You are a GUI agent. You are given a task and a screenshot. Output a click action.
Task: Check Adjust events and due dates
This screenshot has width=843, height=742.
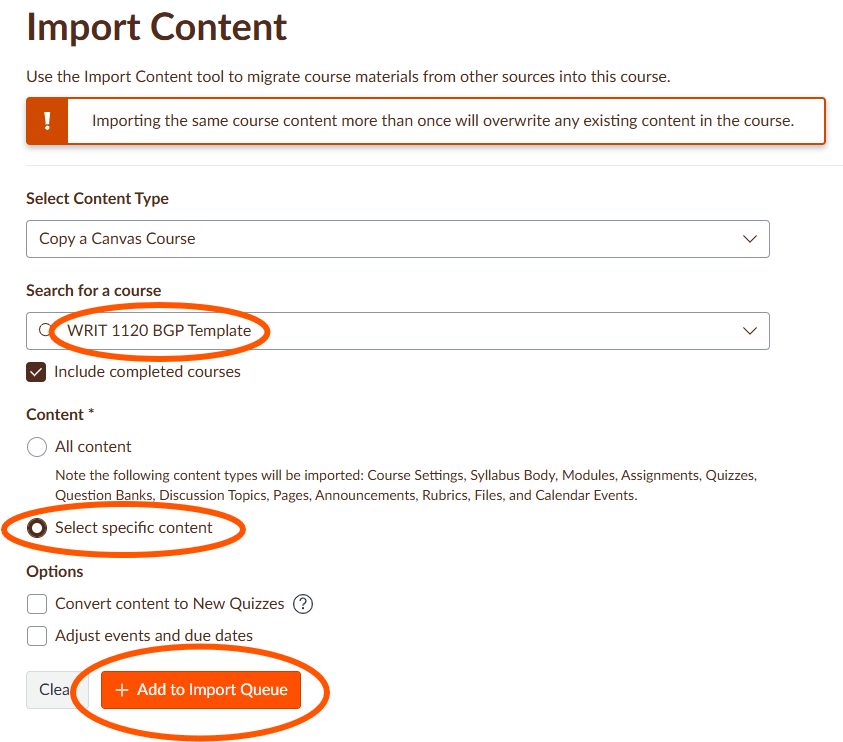(36, 636)
